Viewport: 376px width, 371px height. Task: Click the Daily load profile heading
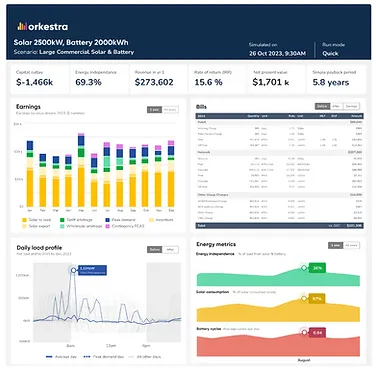39,248
